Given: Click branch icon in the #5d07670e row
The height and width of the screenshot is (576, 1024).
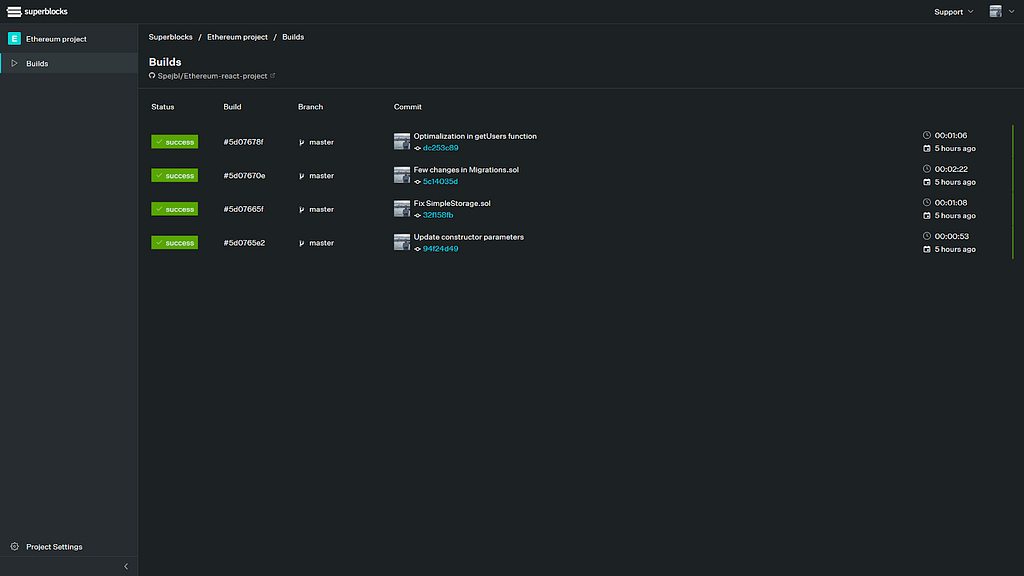Looking at the screenshot, I should (x=302, y=176).
